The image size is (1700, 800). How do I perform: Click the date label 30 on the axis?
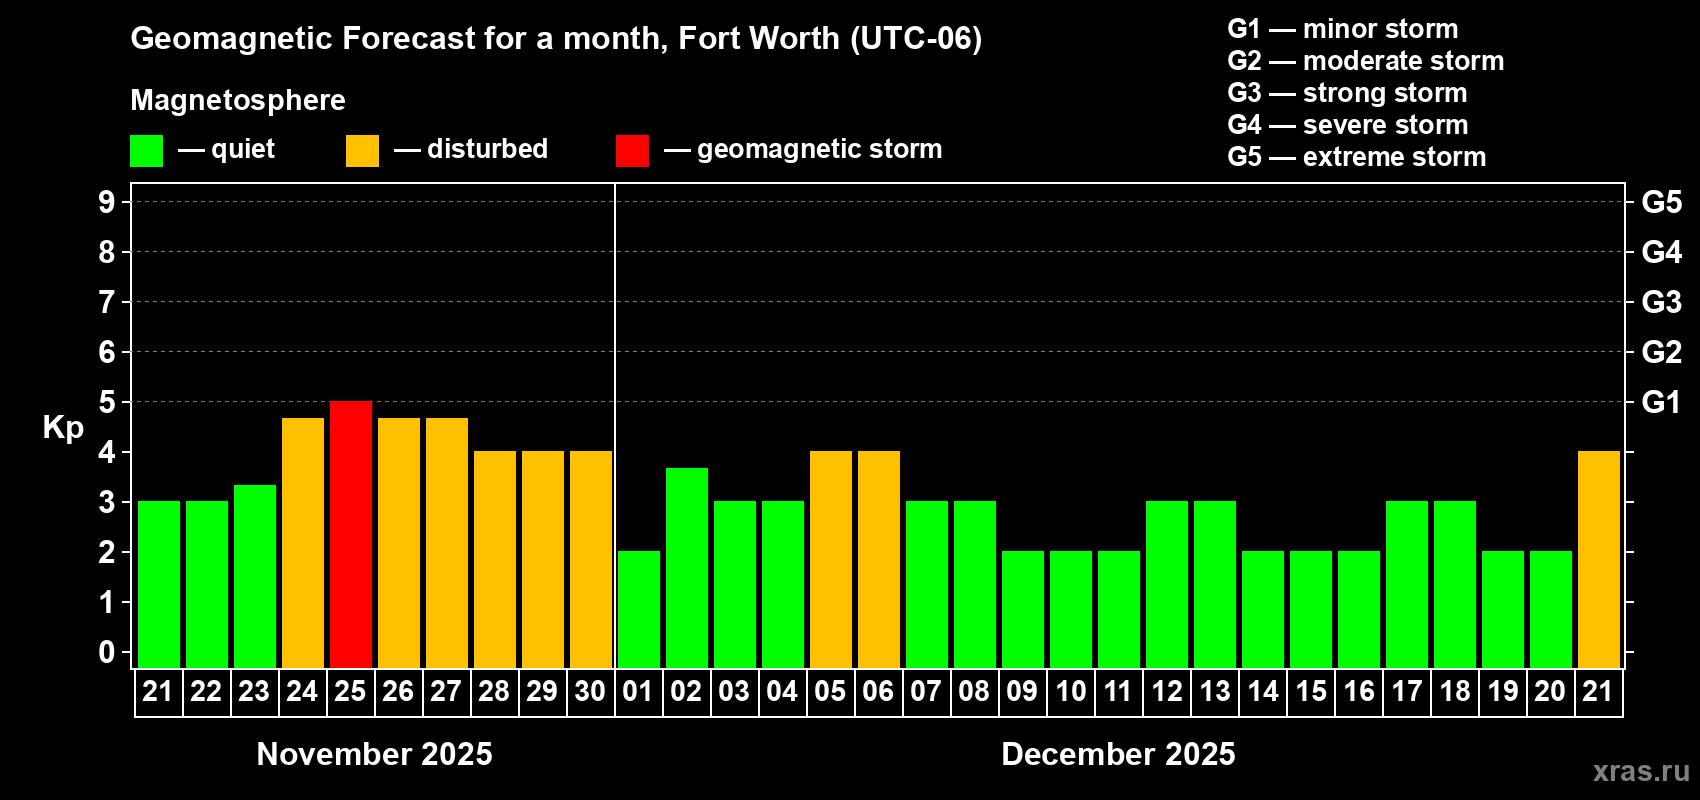coord(590,692)
